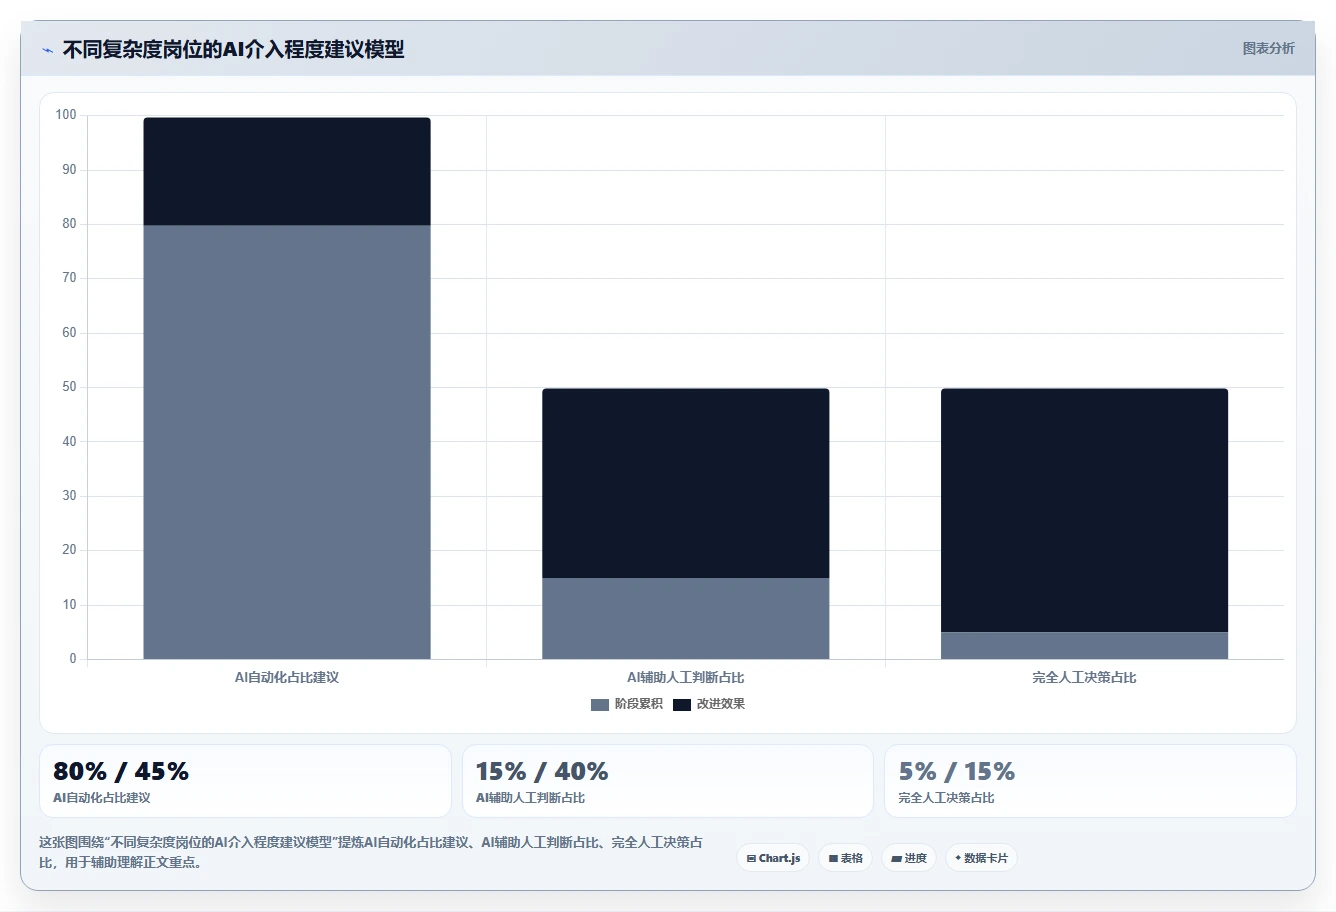The width and height of the screenshot is (1336, 912).
Task: Click the dark bar segment of 完全人工决策占比
Action: pyautogui.click(x=1085, y=510)
